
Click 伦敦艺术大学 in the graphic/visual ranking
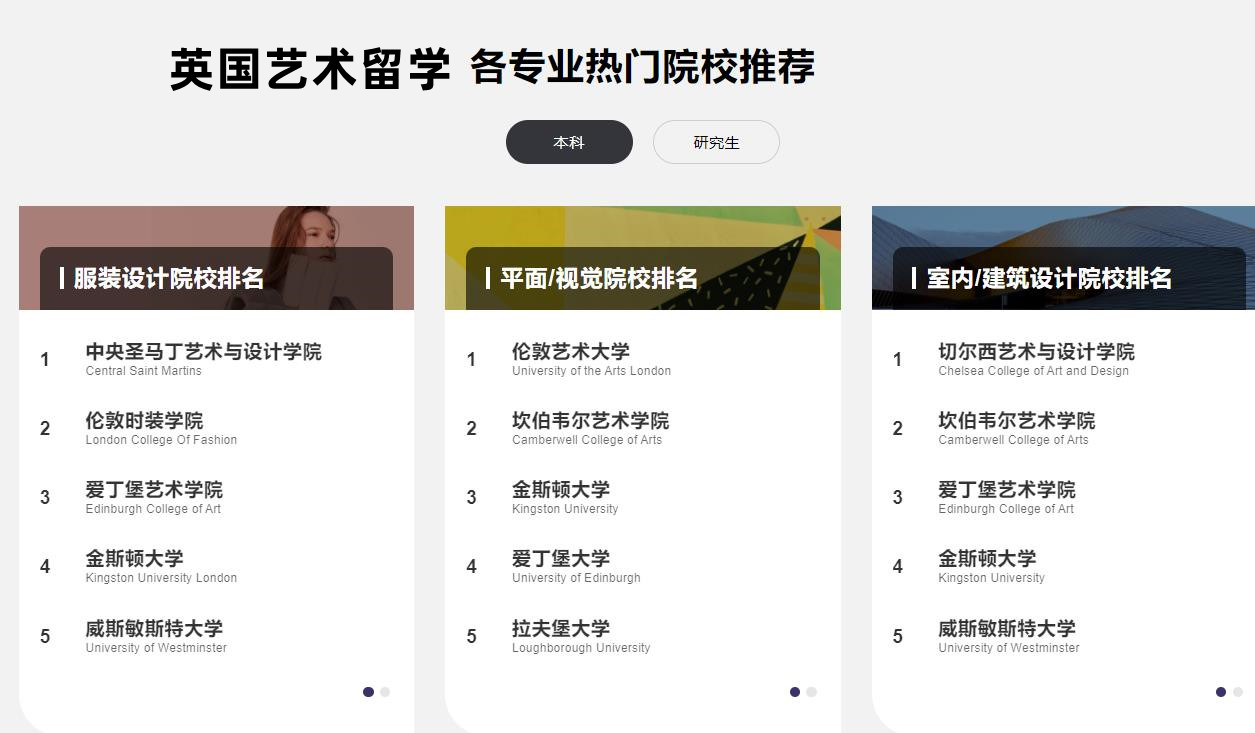pos(573,352)
